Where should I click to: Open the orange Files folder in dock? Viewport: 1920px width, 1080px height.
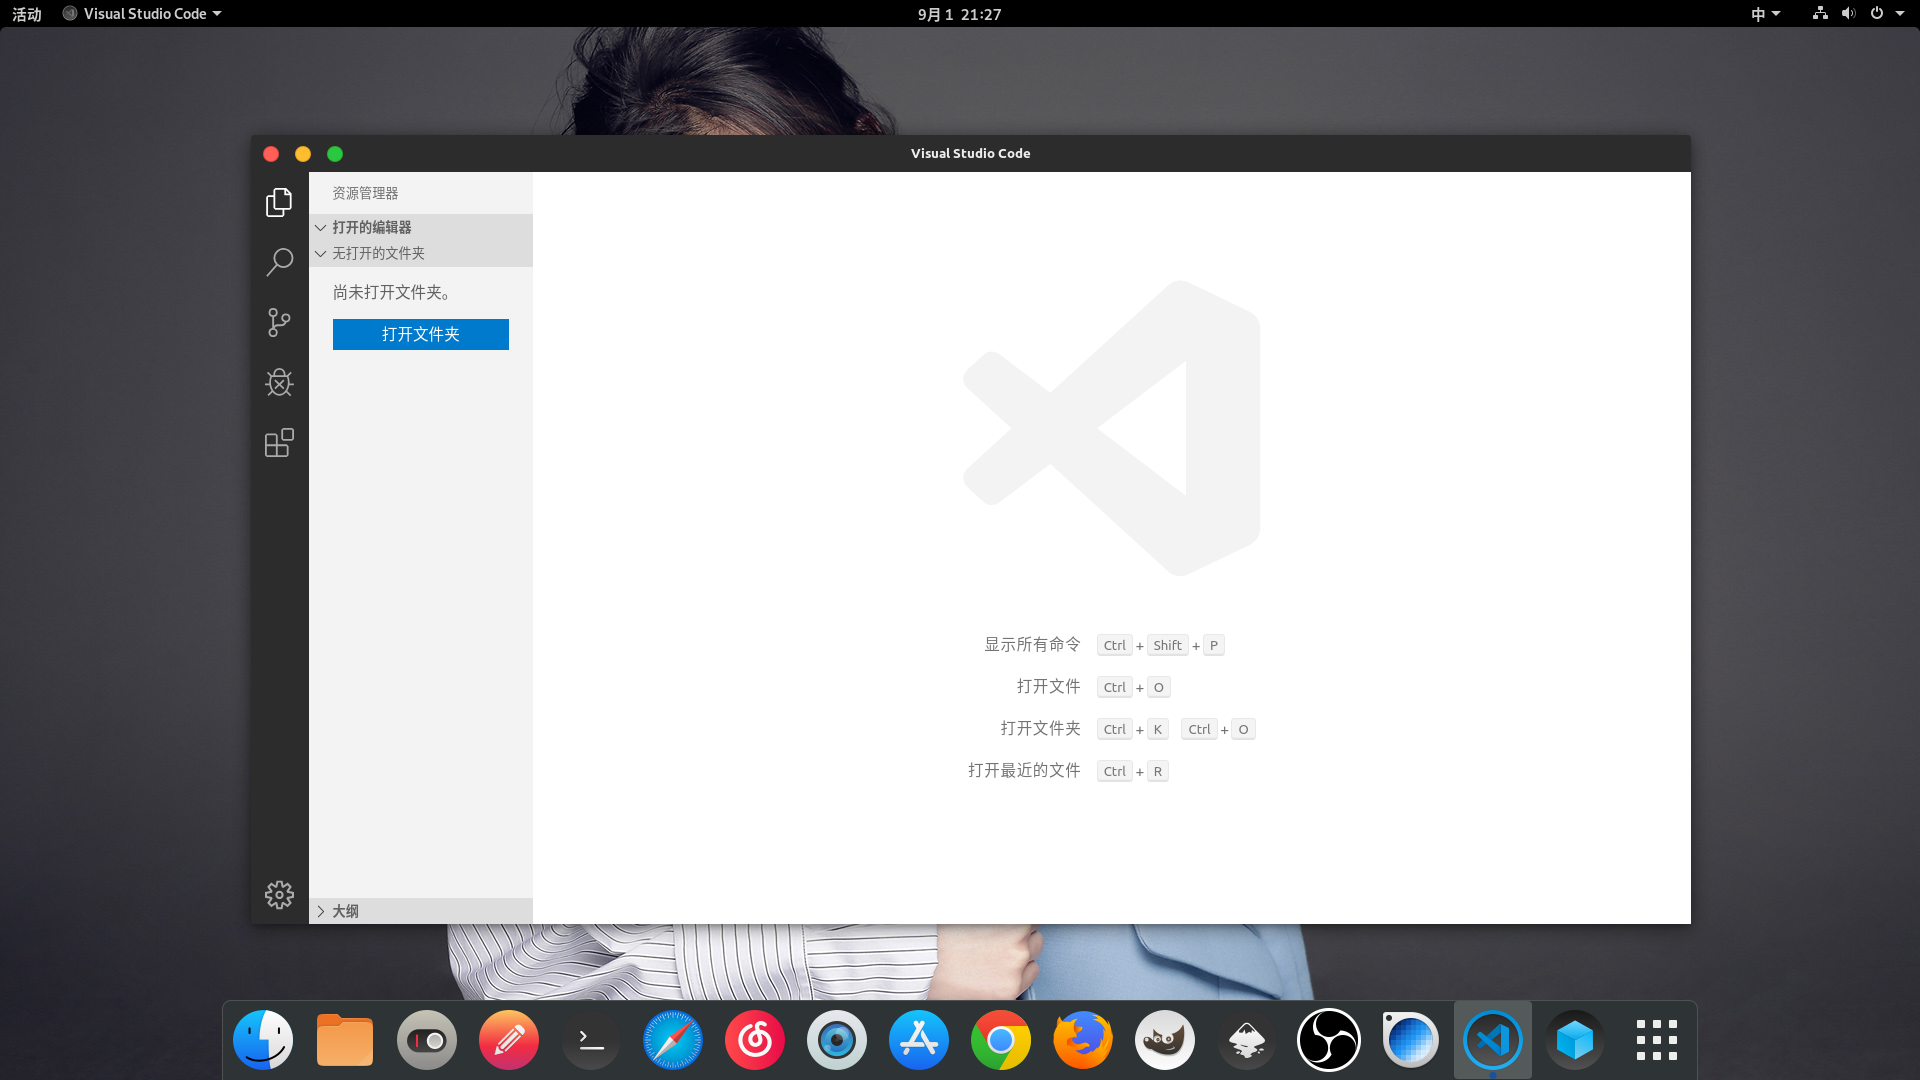coord(345,1040)
